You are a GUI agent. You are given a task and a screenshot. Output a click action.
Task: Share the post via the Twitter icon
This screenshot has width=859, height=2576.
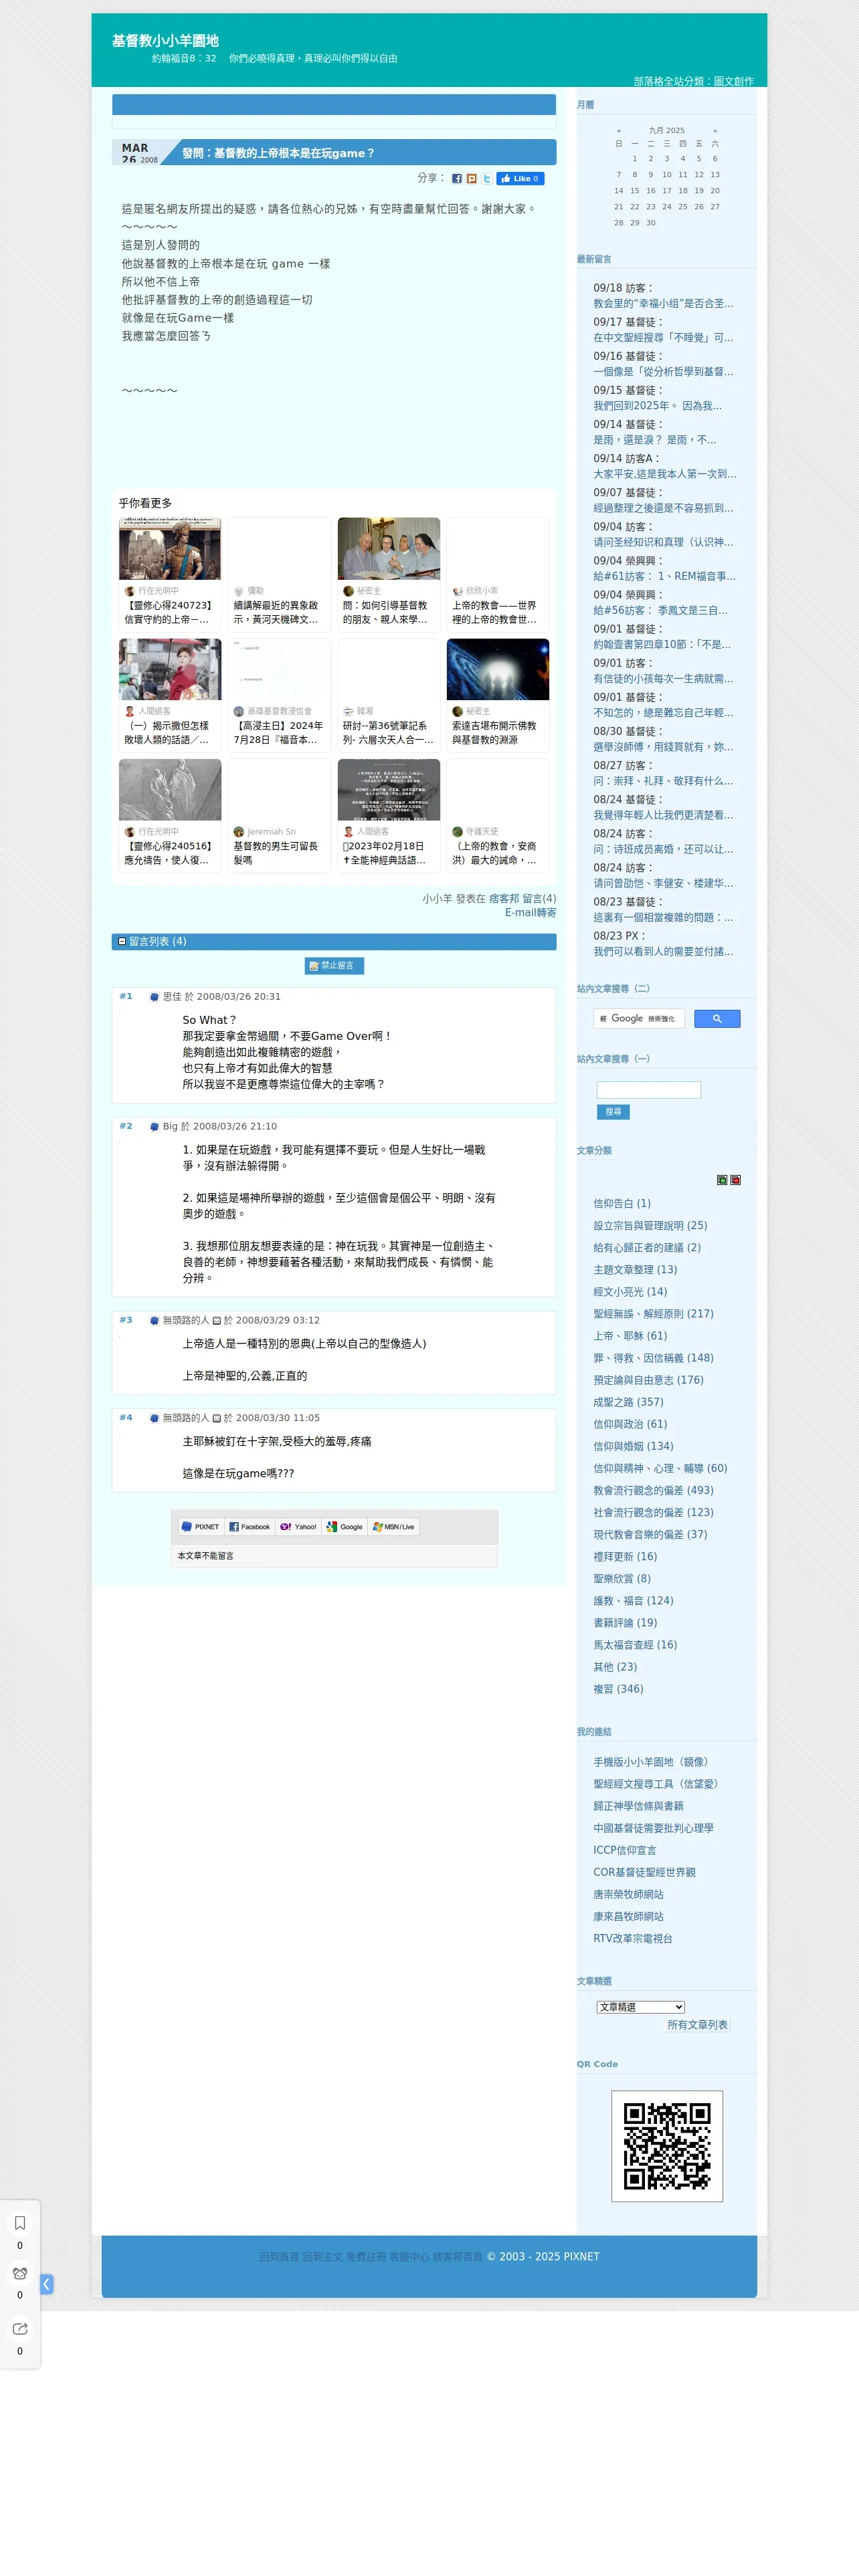click(487, 179)
